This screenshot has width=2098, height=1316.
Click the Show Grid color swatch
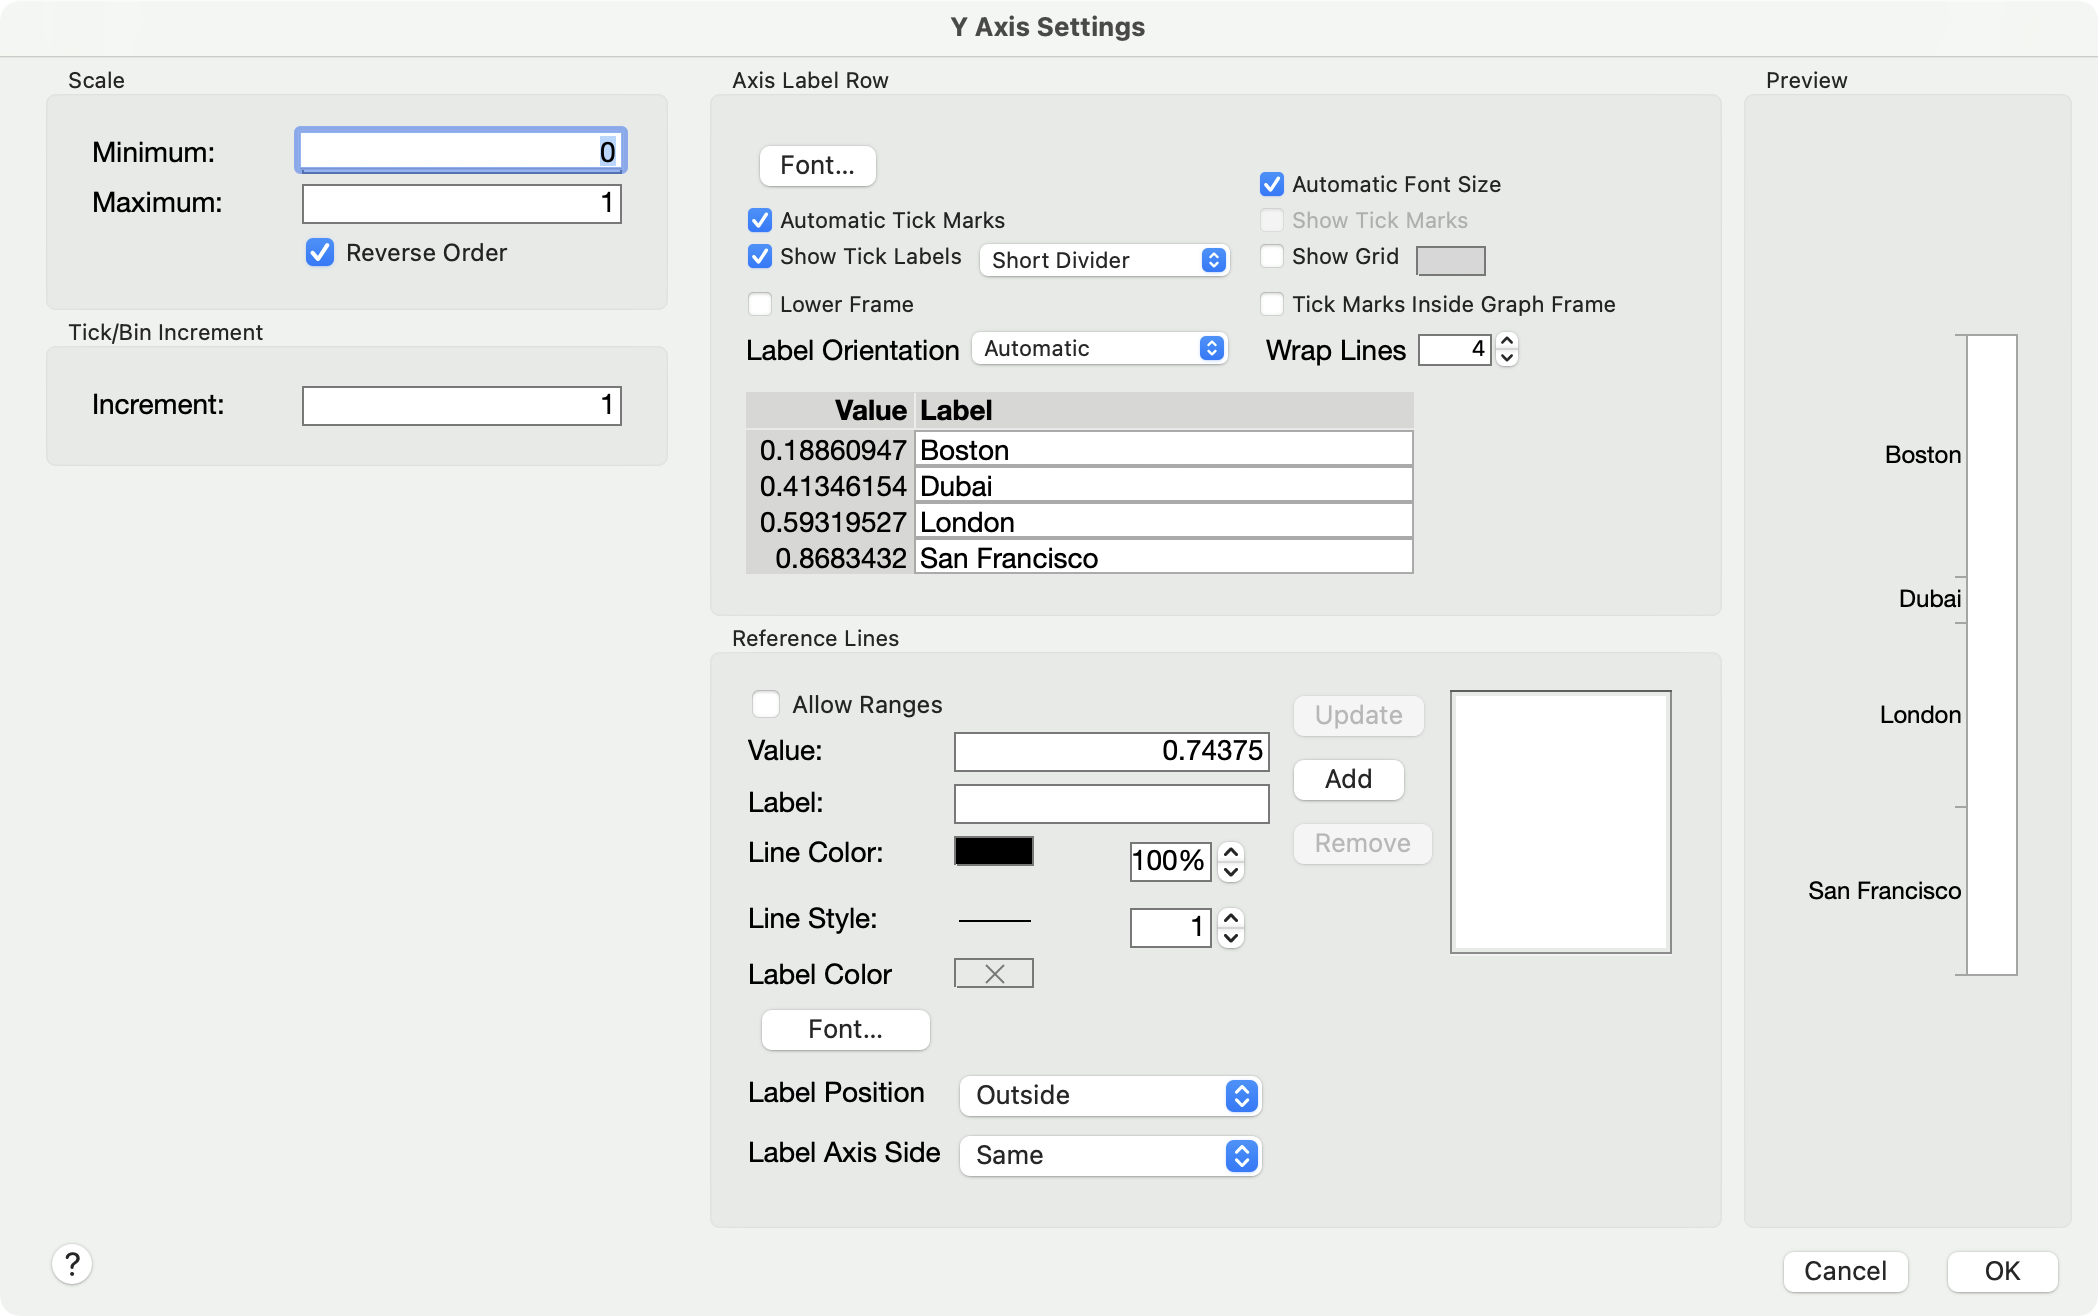1450,260
